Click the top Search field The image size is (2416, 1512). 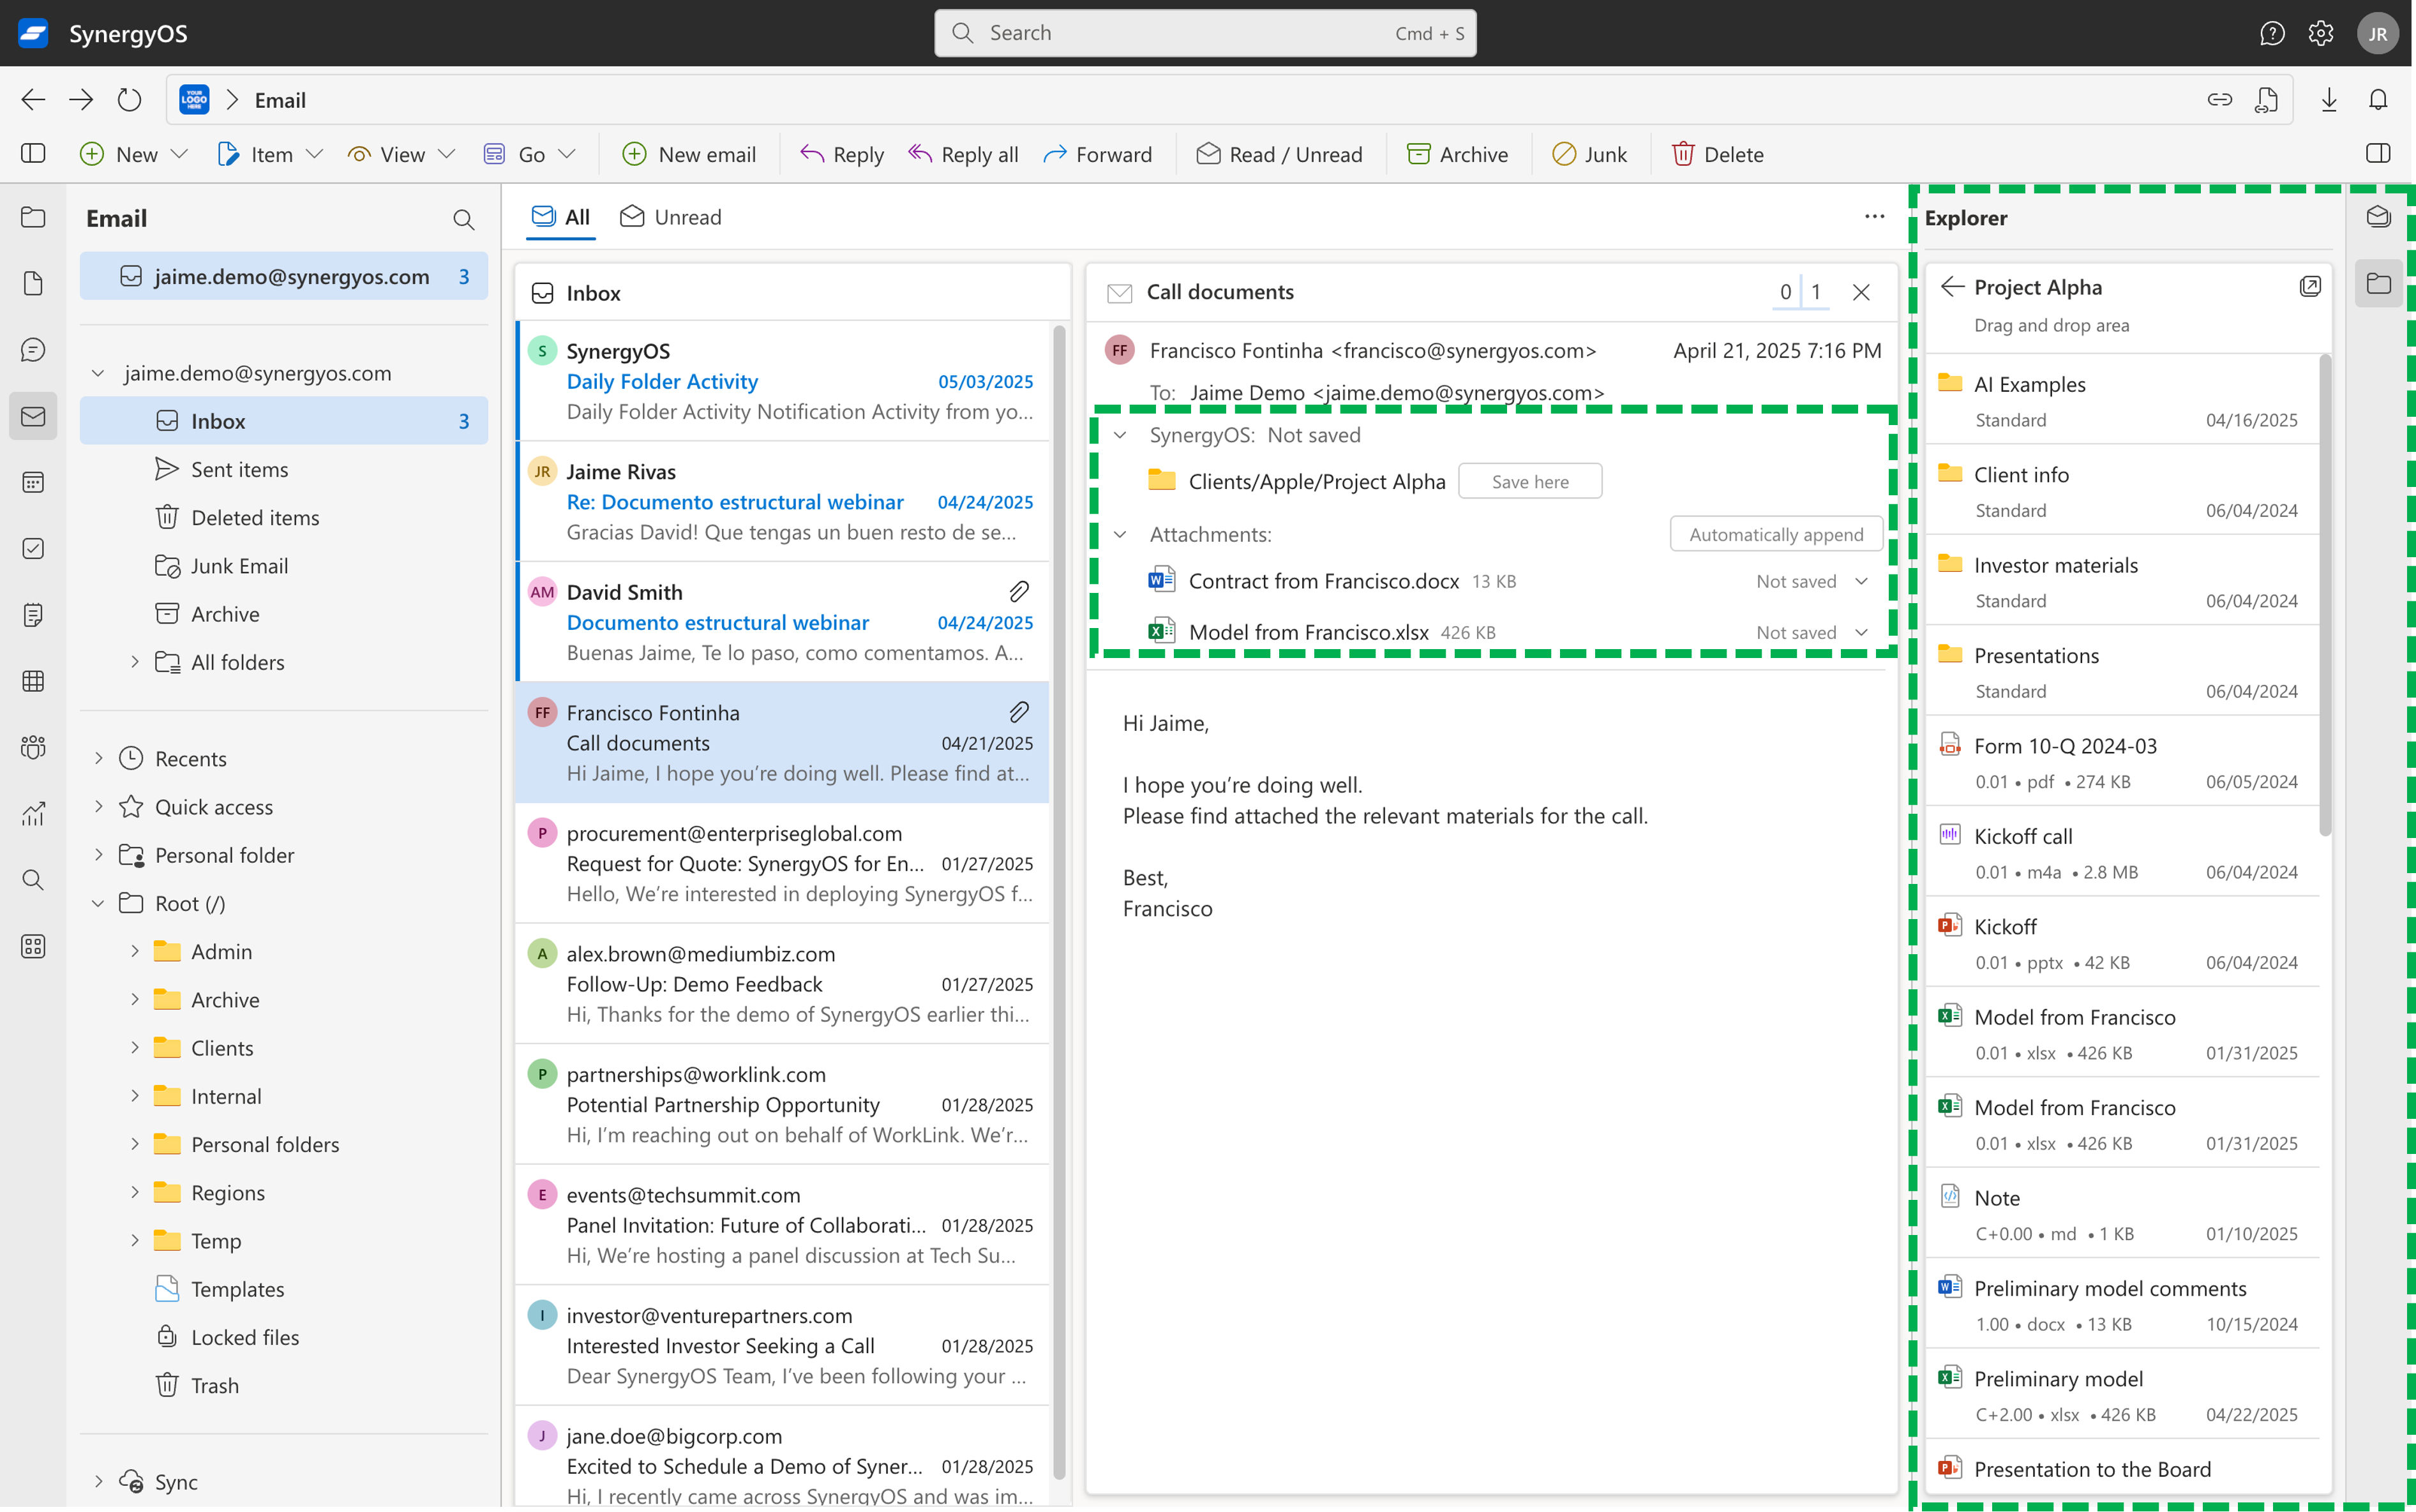[1204, 33]
